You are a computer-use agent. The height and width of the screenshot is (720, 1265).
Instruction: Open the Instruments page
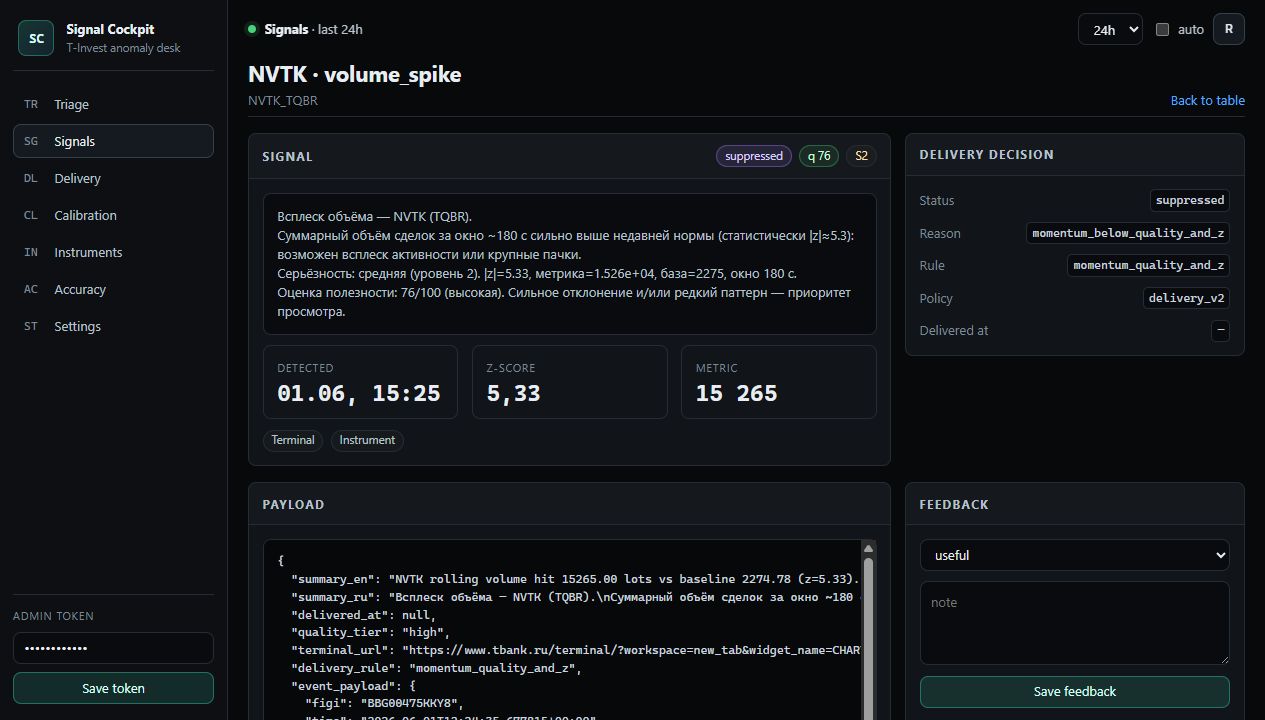click(x=113, y=252)
